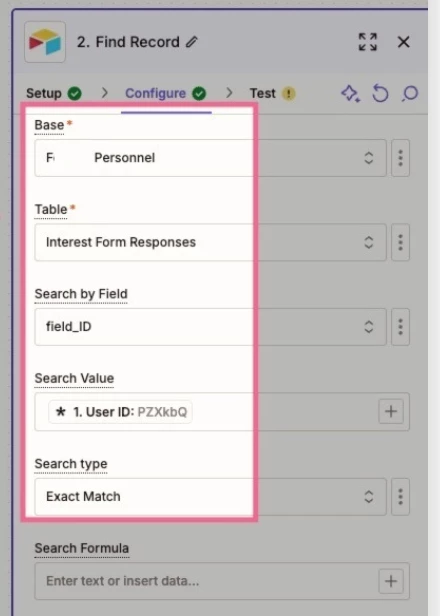Open three-dot menu beside Base field
The width and height of the screenshot is (440, 616).
point(400,158)
